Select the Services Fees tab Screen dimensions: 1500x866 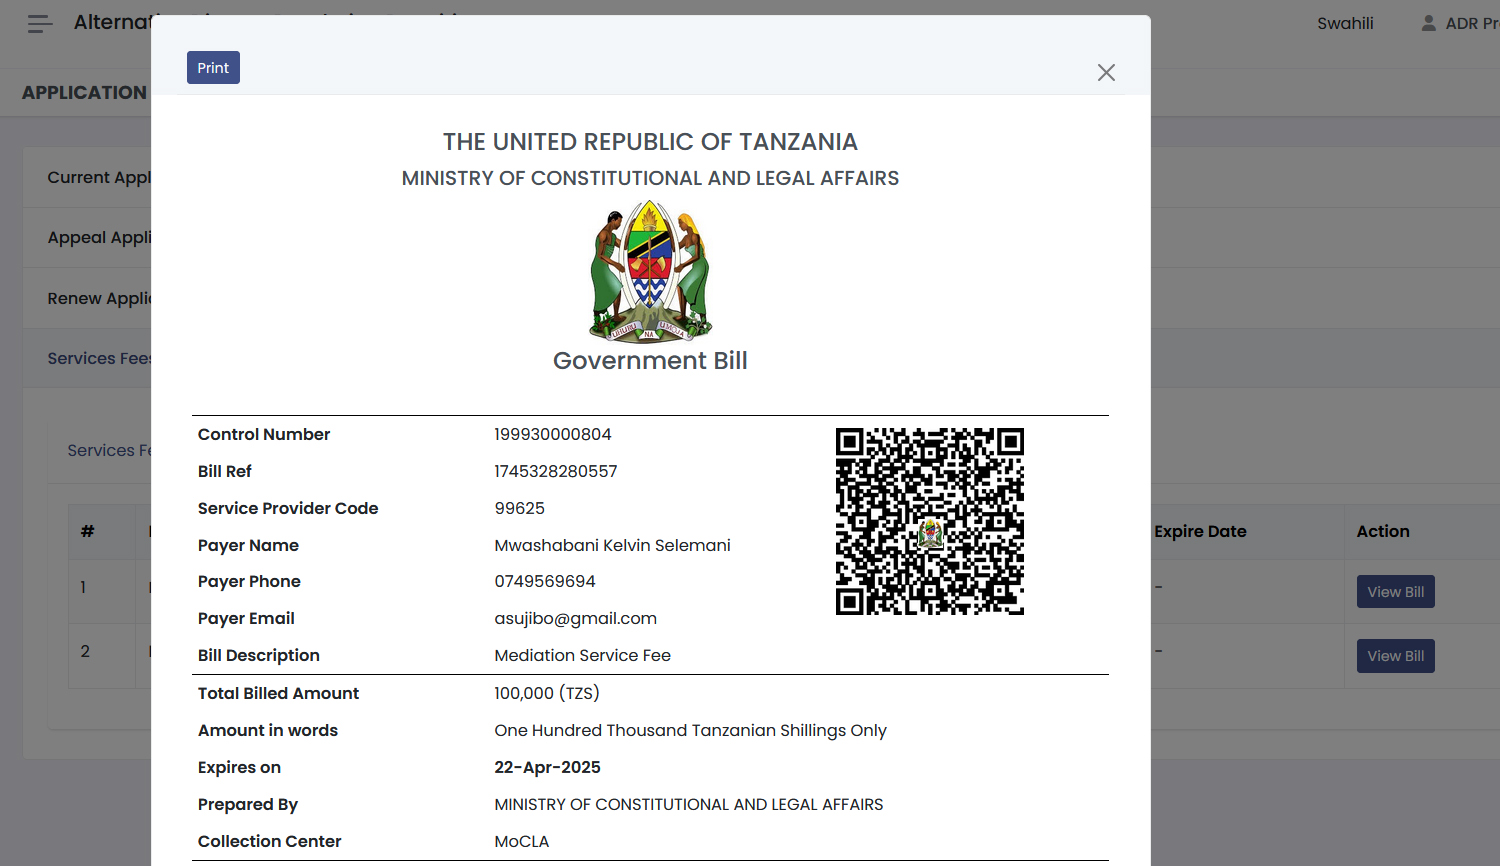(98, 359)
